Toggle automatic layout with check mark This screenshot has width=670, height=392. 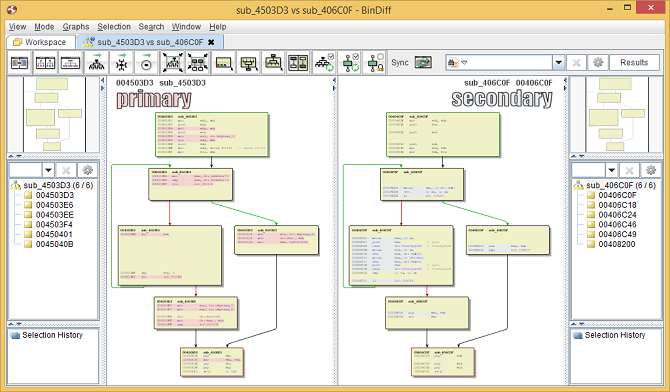point(324,63)
